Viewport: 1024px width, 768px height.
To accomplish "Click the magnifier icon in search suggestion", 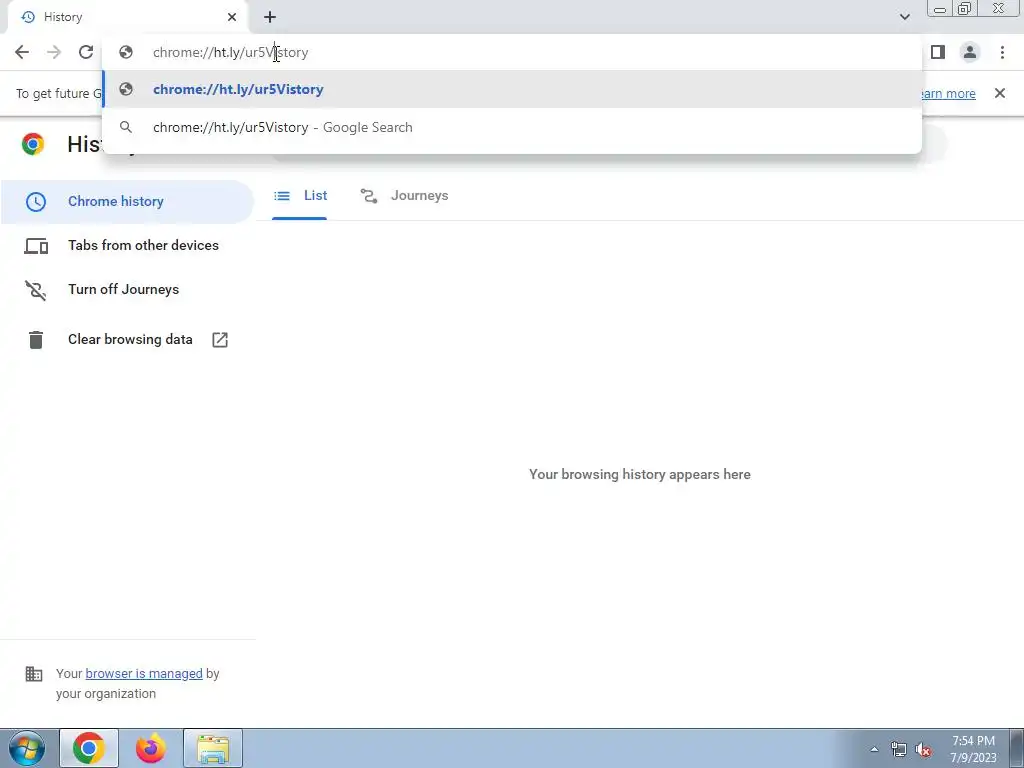I will [x=126, y=127].
